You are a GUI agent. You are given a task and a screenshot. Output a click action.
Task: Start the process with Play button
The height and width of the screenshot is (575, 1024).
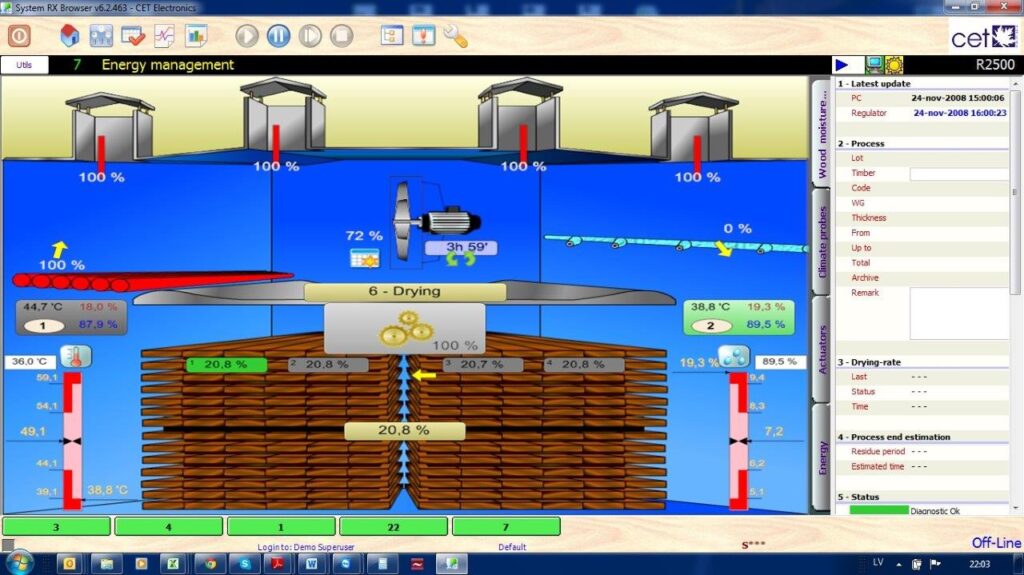(247, 35)
